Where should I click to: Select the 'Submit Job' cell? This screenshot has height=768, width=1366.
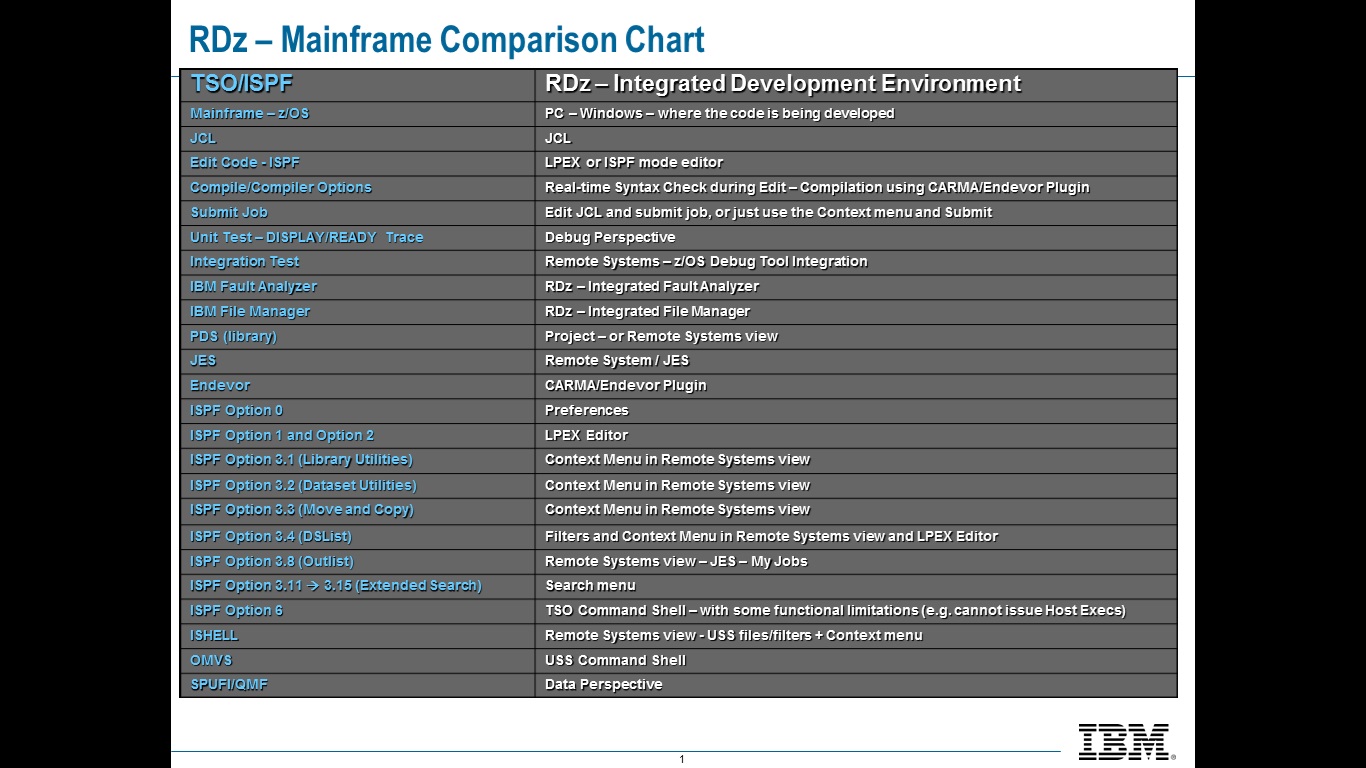point(358,212)
